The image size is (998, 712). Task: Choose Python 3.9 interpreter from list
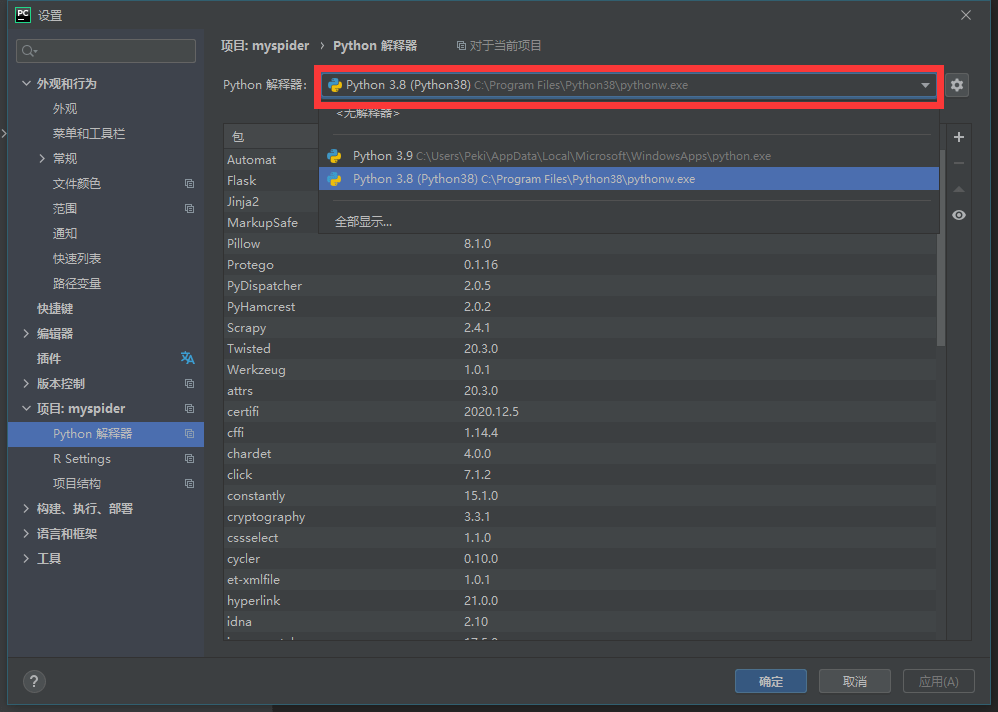click(x=629, y=156)
